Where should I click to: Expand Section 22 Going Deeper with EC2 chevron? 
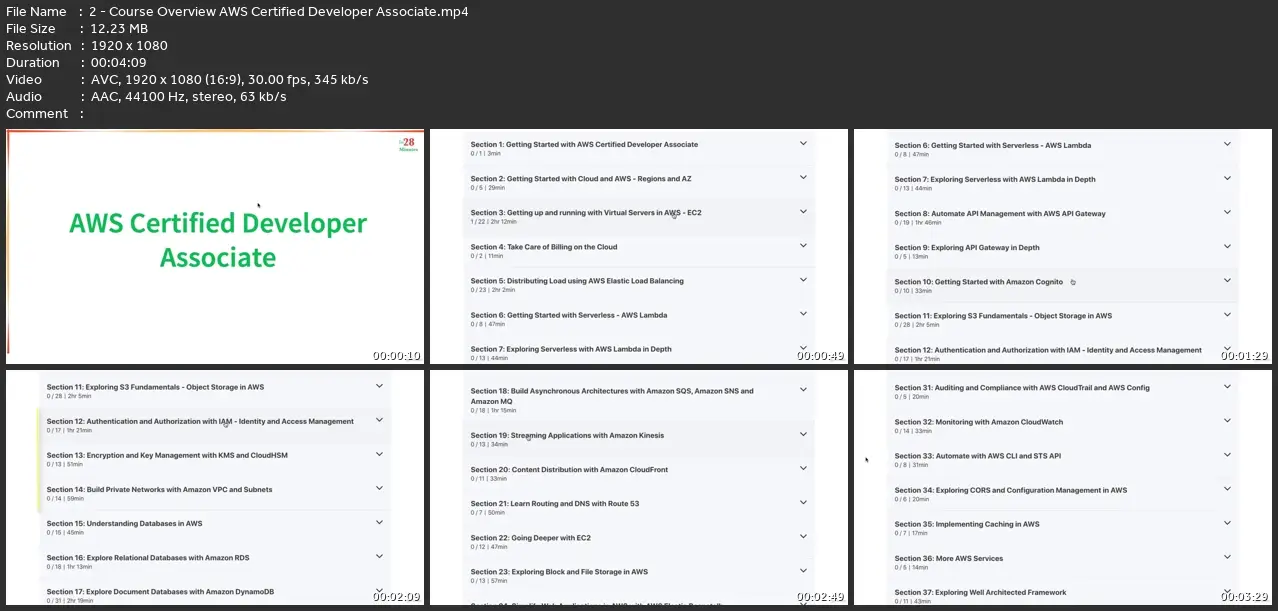click(803, 537)
